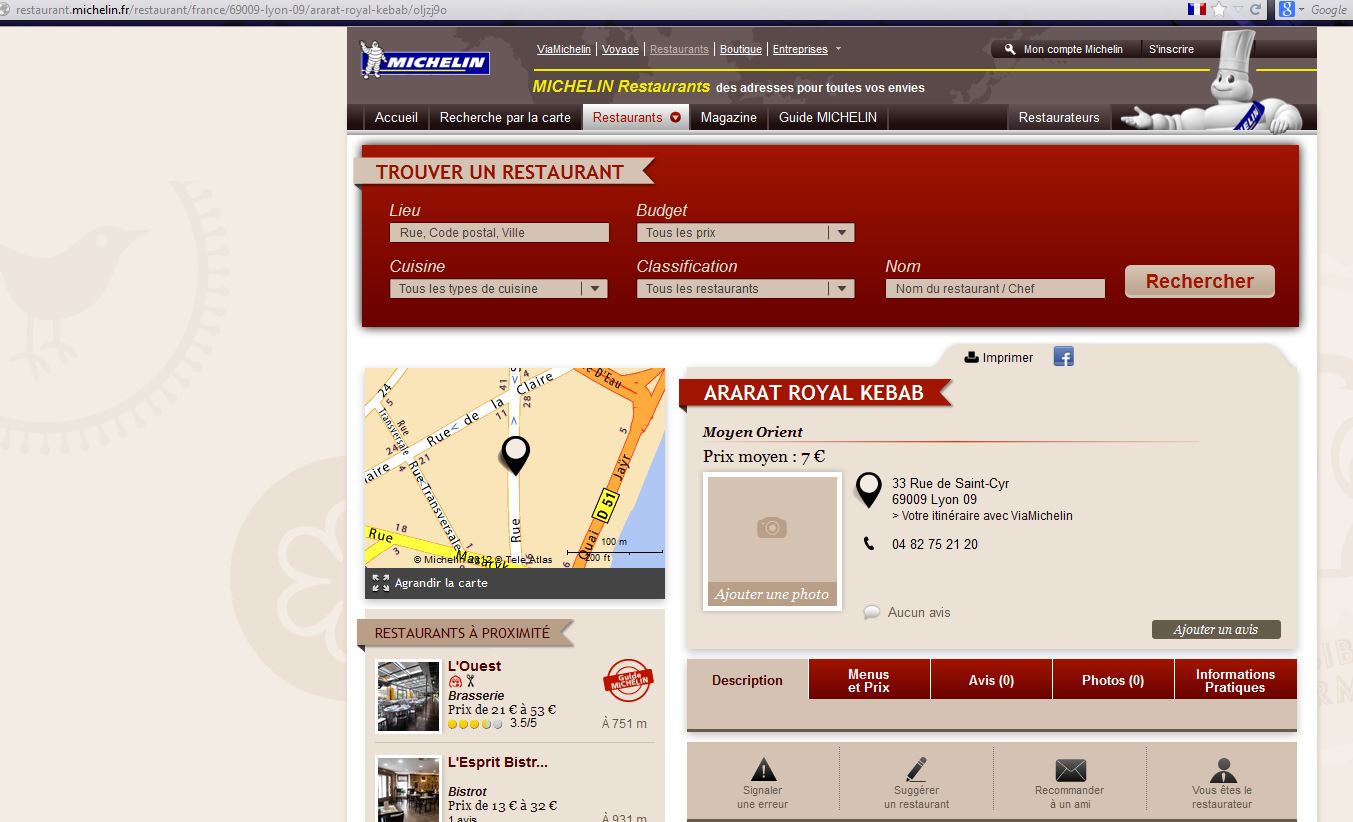Open the L'Ouest restaurant thumbnail

point(408,696)
